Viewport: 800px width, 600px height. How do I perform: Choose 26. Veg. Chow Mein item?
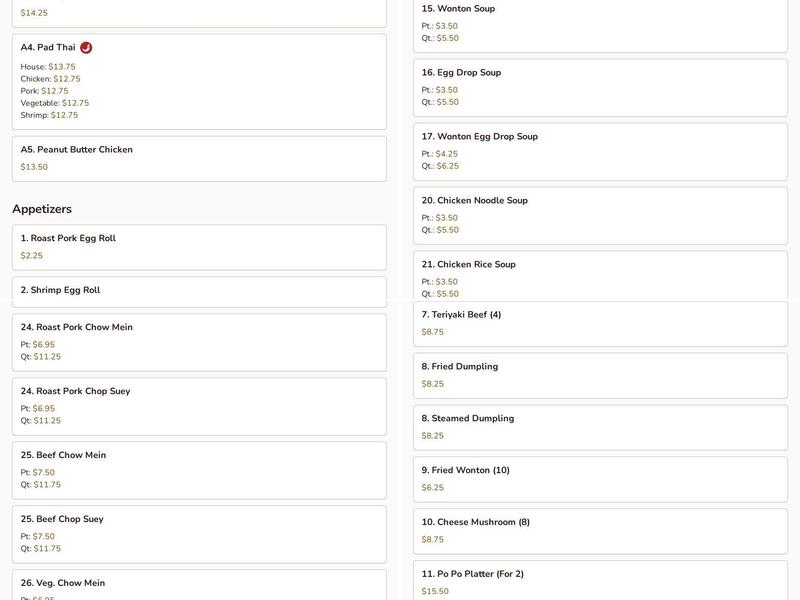pos(199,586)
